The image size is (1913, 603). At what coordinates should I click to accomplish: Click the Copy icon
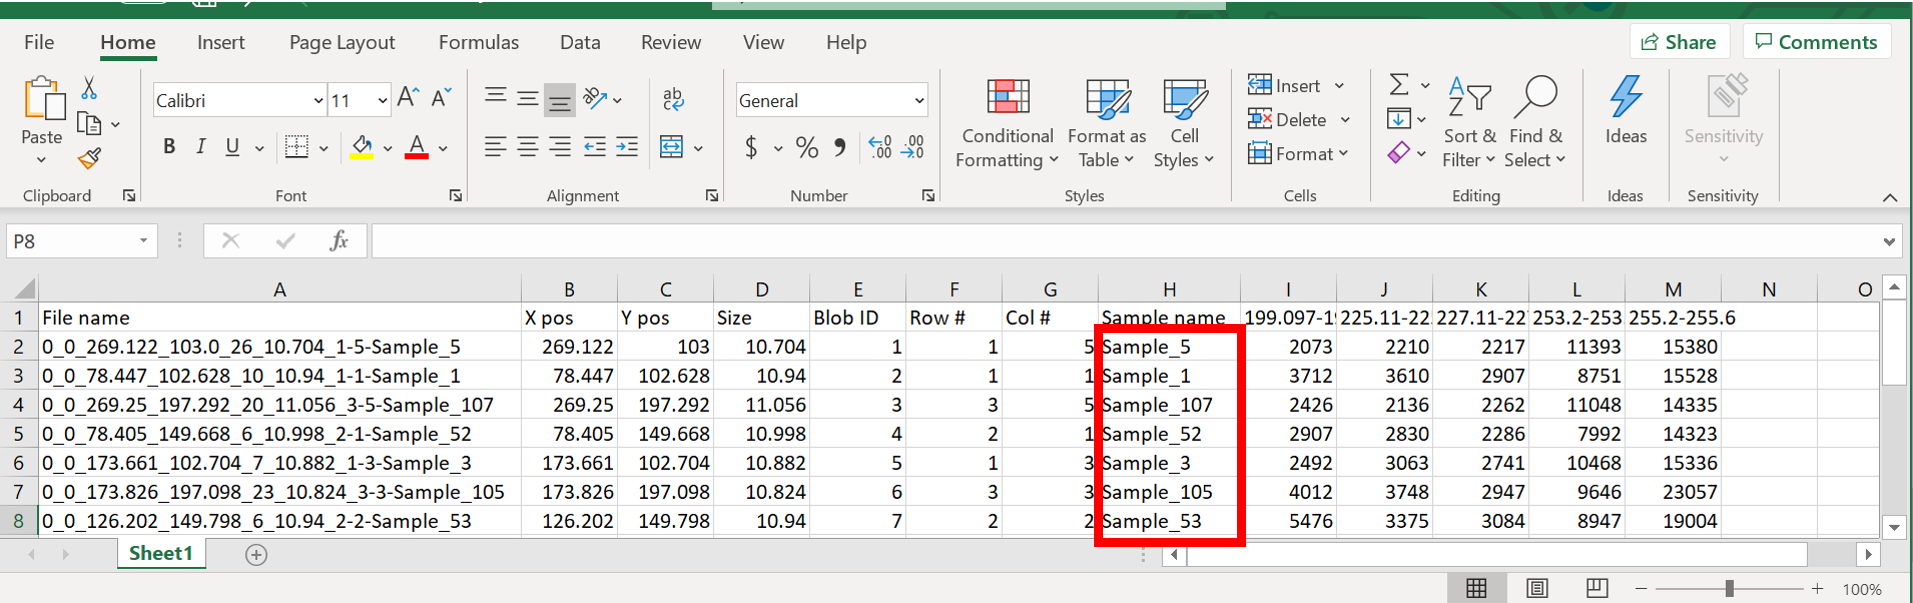[89, 124]
